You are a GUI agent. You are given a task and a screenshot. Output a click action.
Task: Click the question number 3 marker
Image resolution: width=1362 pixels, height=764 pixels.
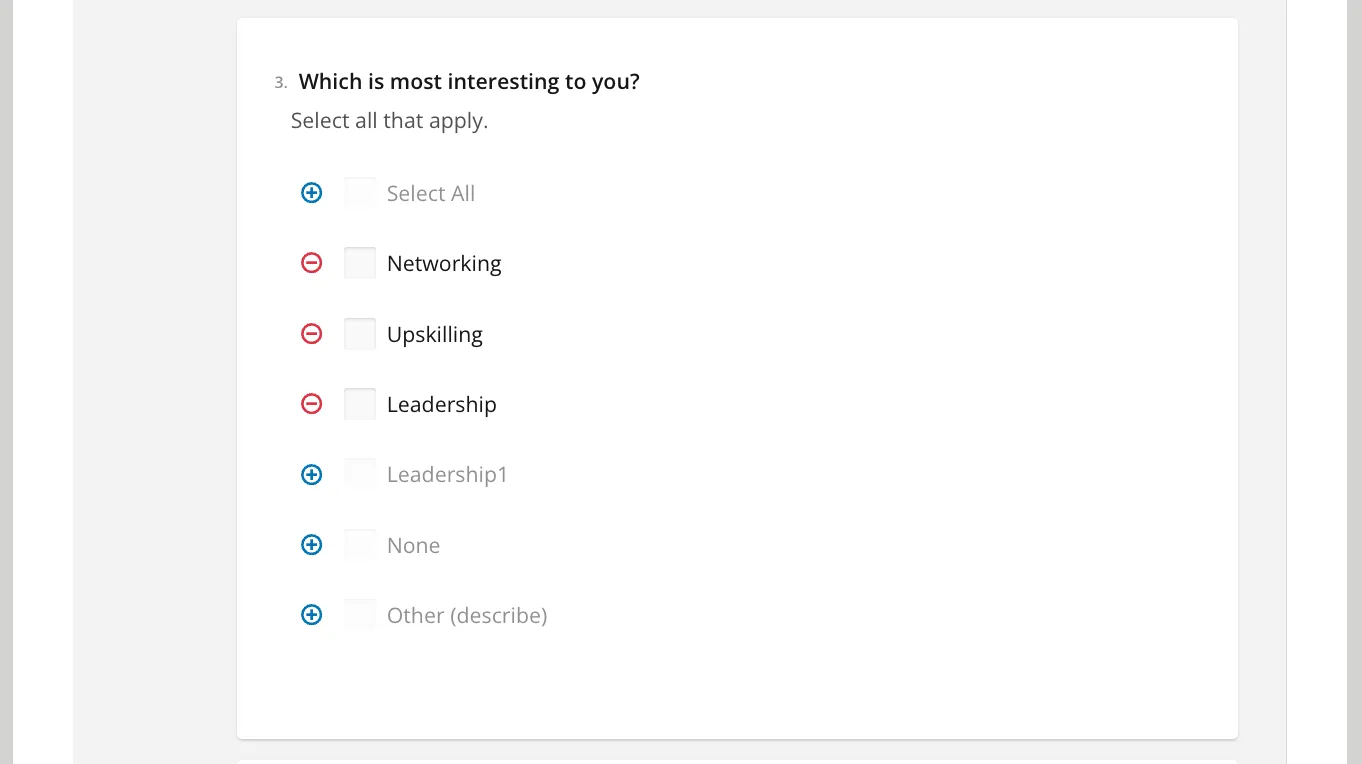point(280,83)
